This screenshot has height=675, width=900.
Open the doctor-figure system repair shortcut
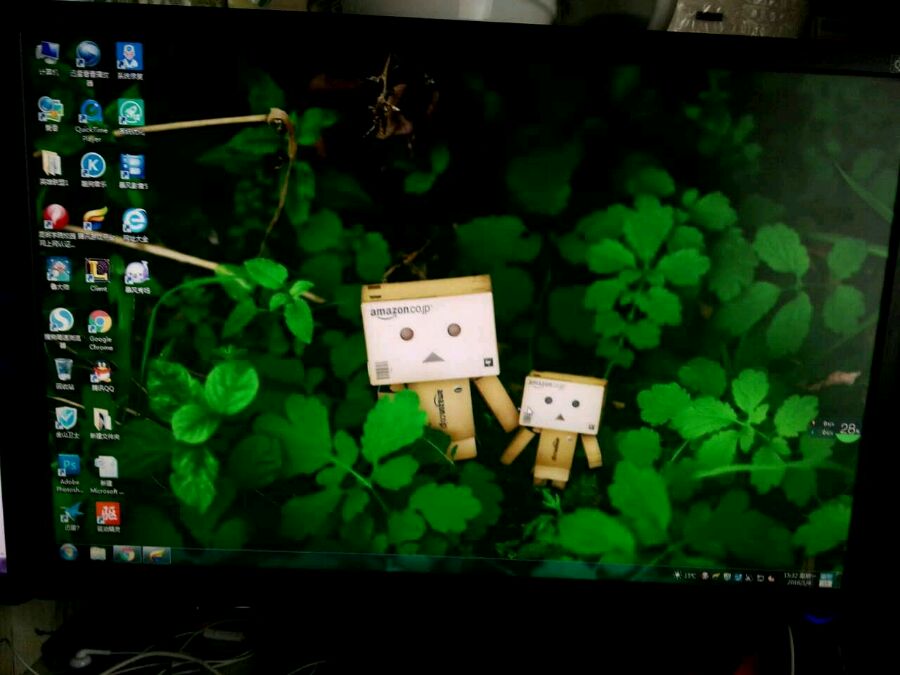(x=129, y=60)
